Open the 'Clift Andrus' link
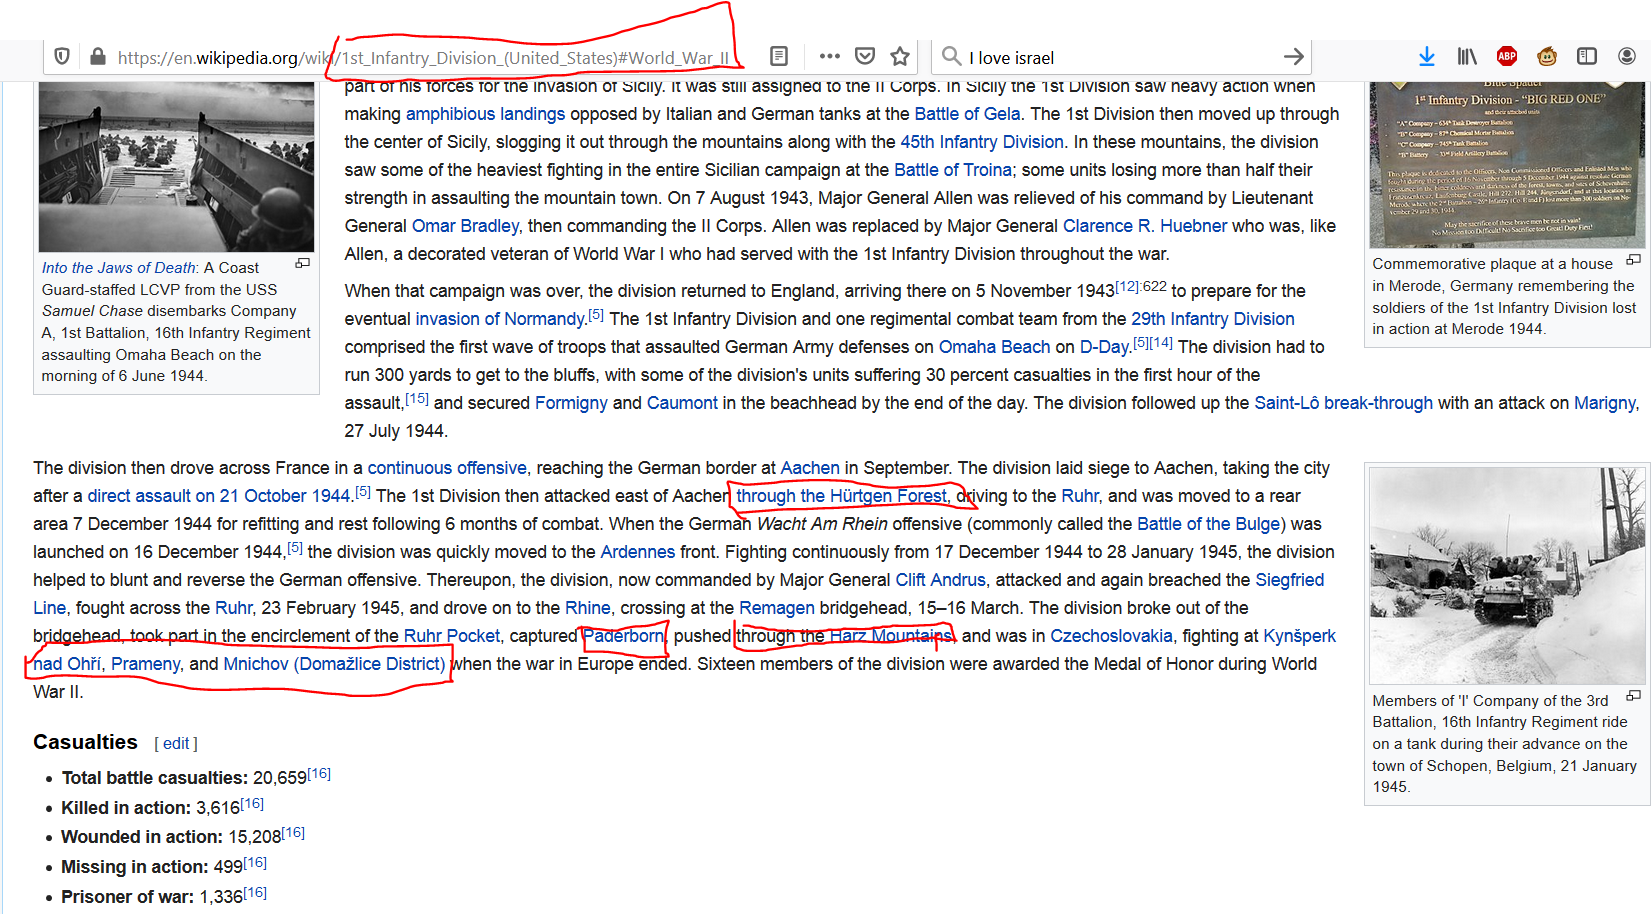 pos(940,580)
